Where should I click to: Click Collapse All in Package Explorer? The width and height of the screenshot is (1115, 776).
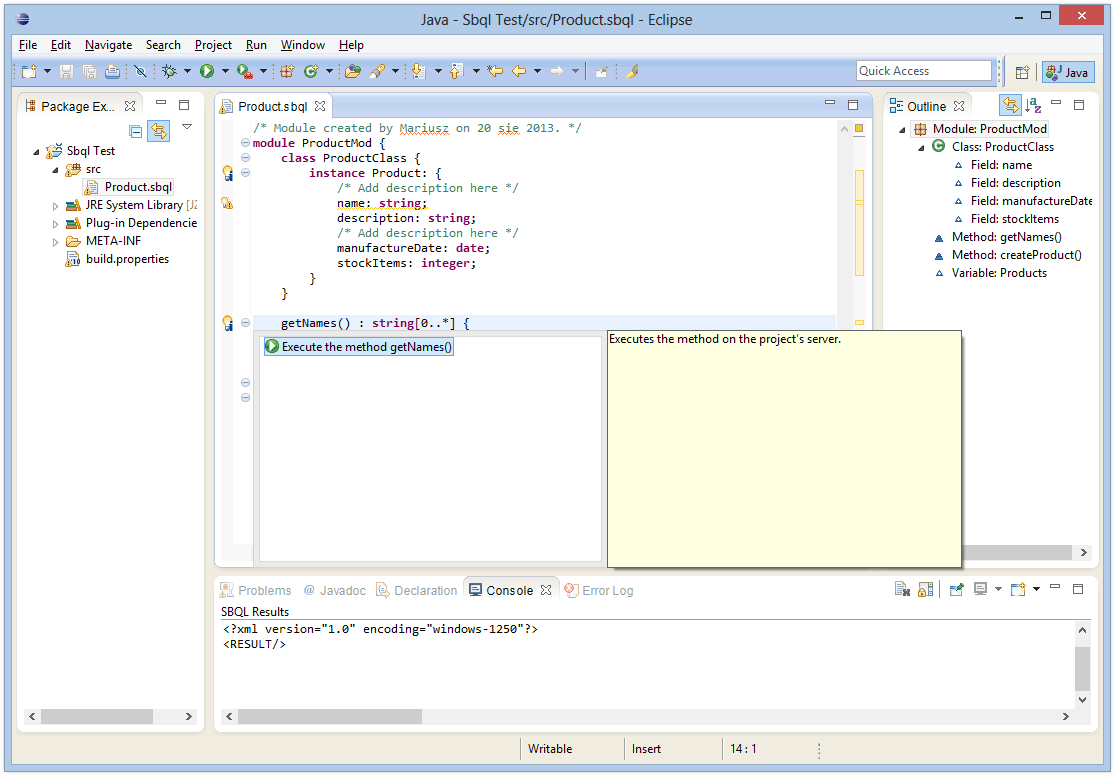[136, 131]
